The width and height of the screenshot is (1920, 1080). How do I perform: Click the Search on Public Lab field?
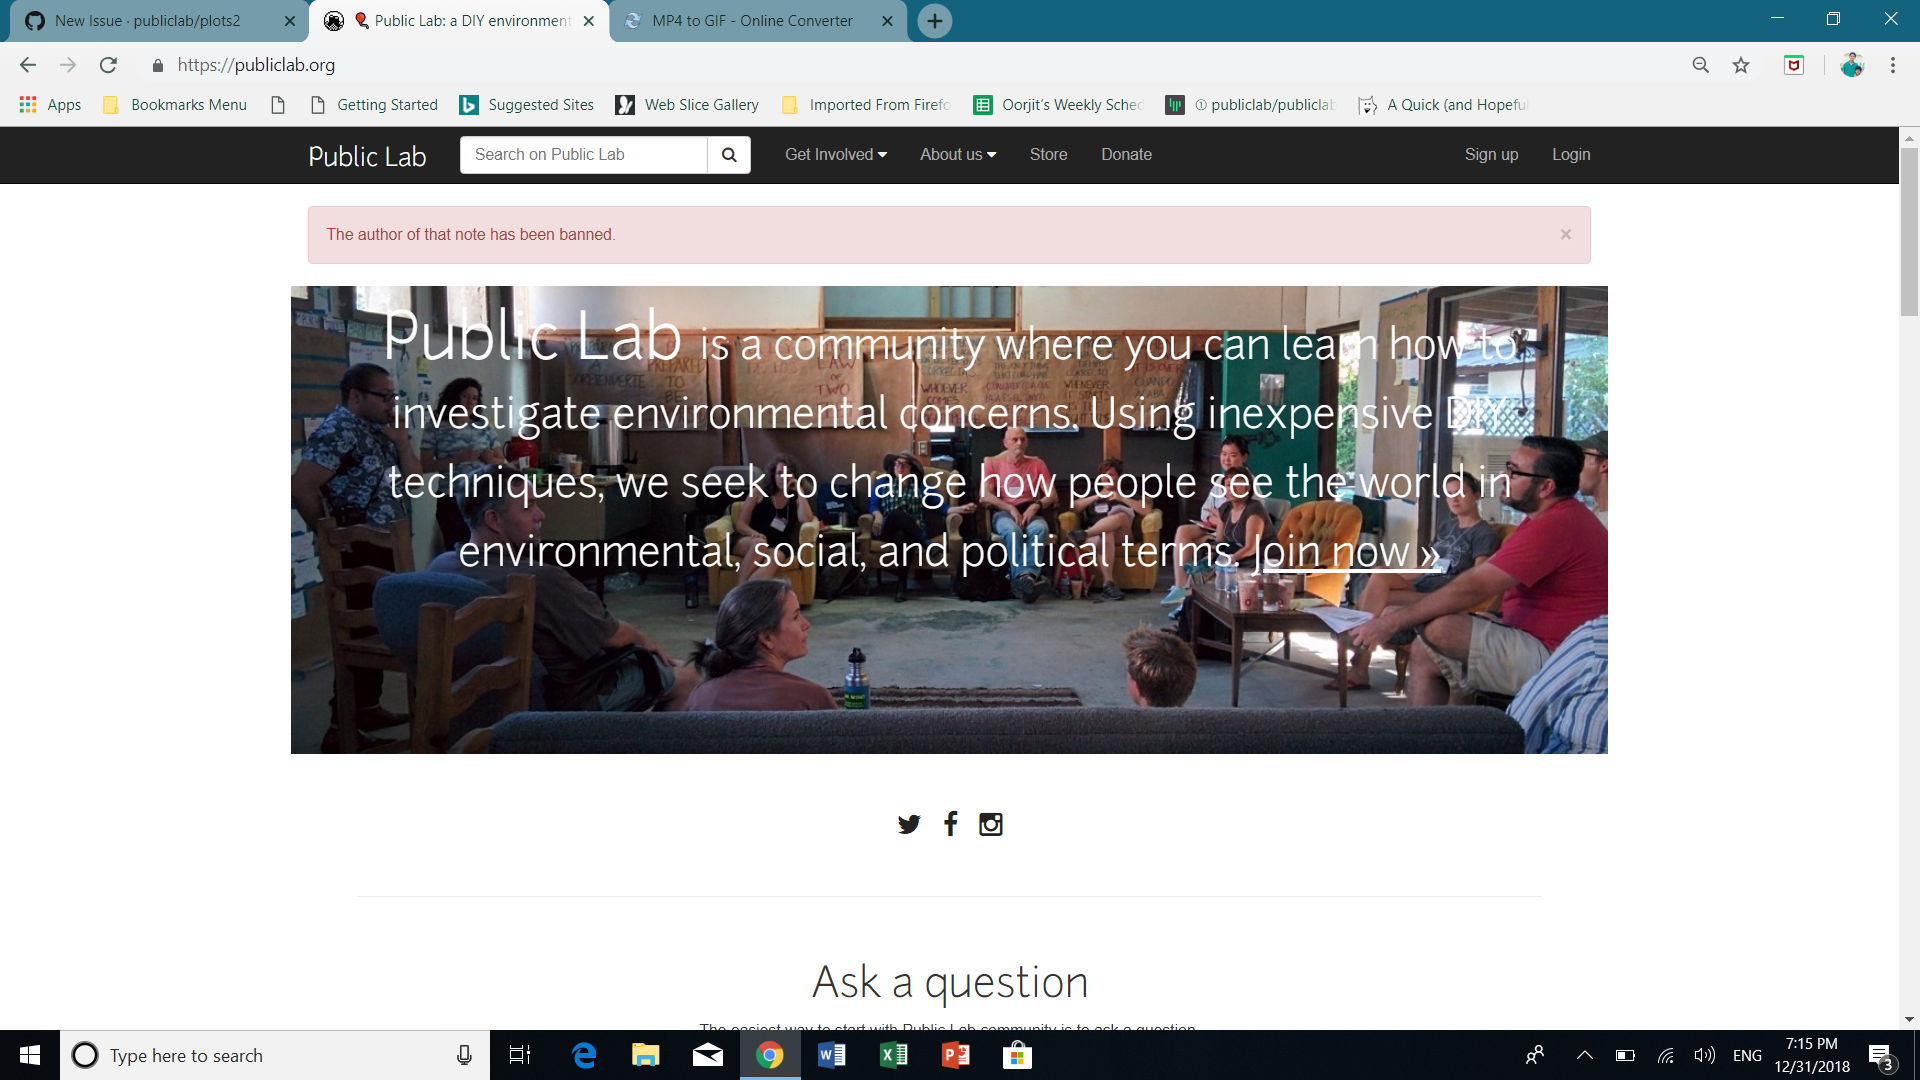pyautogui.click(x=583, y=154)
